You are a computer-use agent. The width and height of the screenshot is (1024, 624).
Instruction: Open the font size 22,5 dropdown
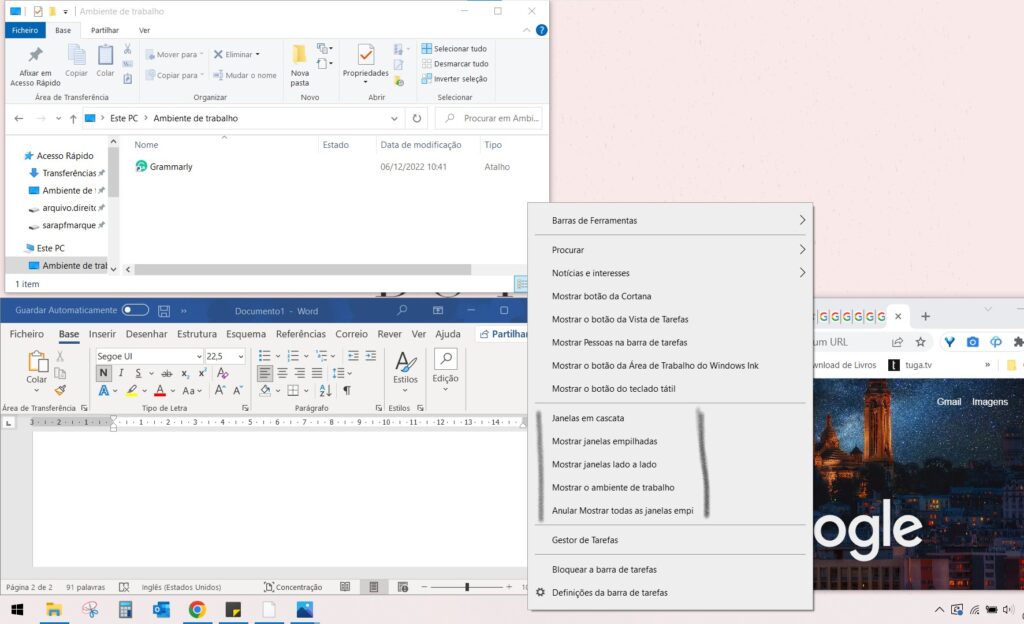click(240, 356)
